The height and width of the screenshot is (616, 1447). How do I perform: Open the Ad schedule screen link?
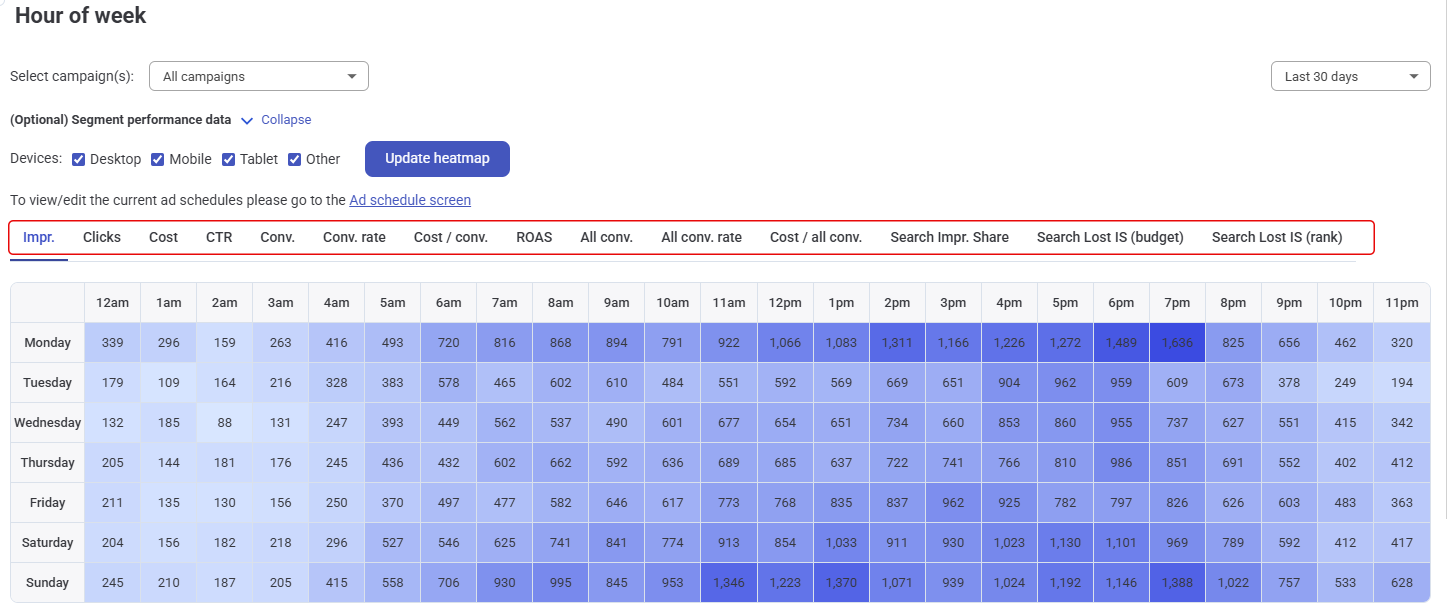click(x=409, y=200)
